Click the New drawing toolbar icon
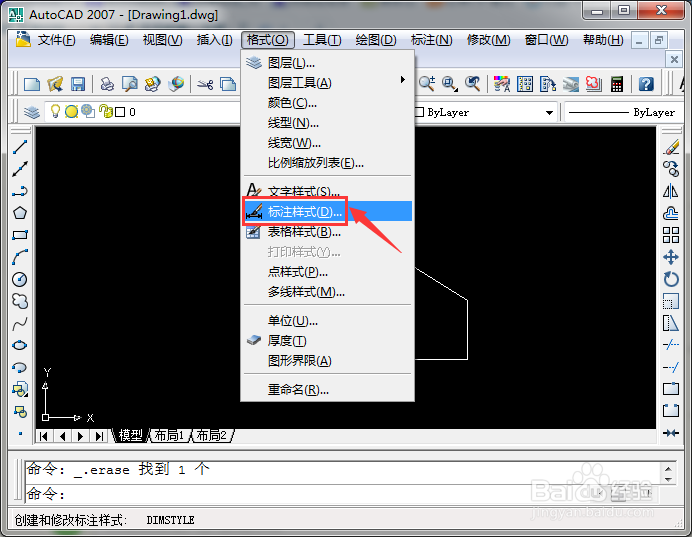 [32, 84]
